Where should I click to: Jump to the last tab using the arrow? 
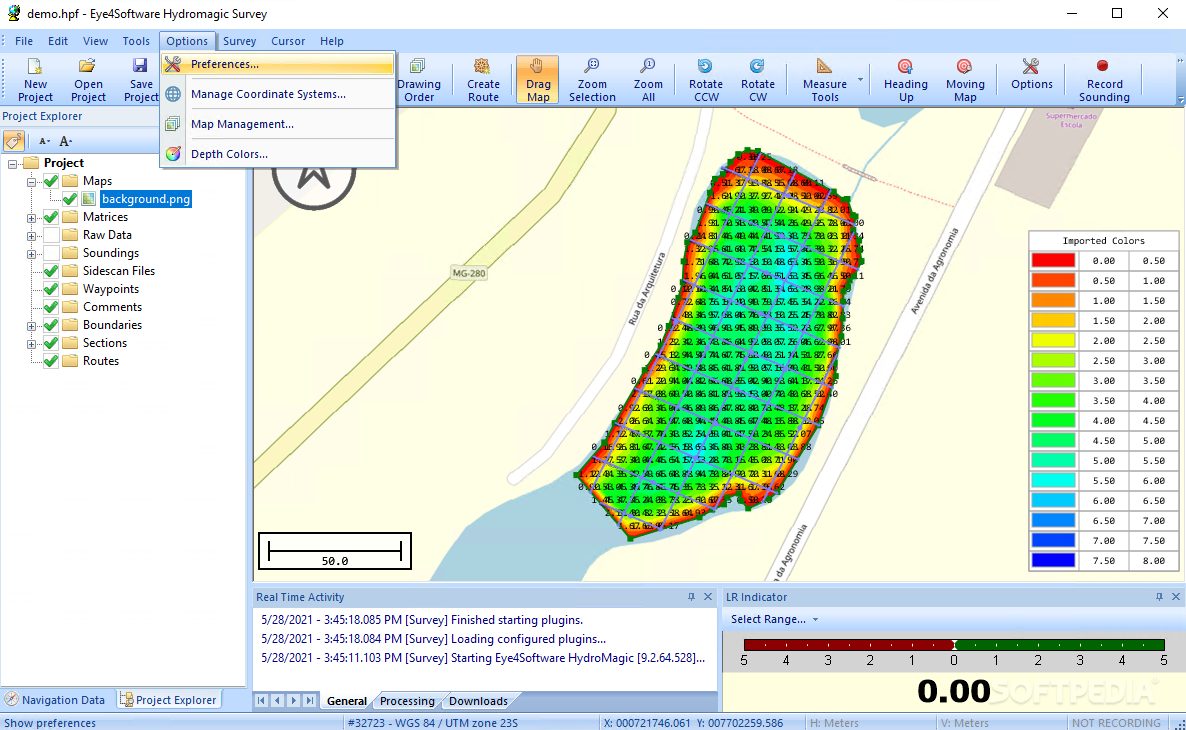309,700
